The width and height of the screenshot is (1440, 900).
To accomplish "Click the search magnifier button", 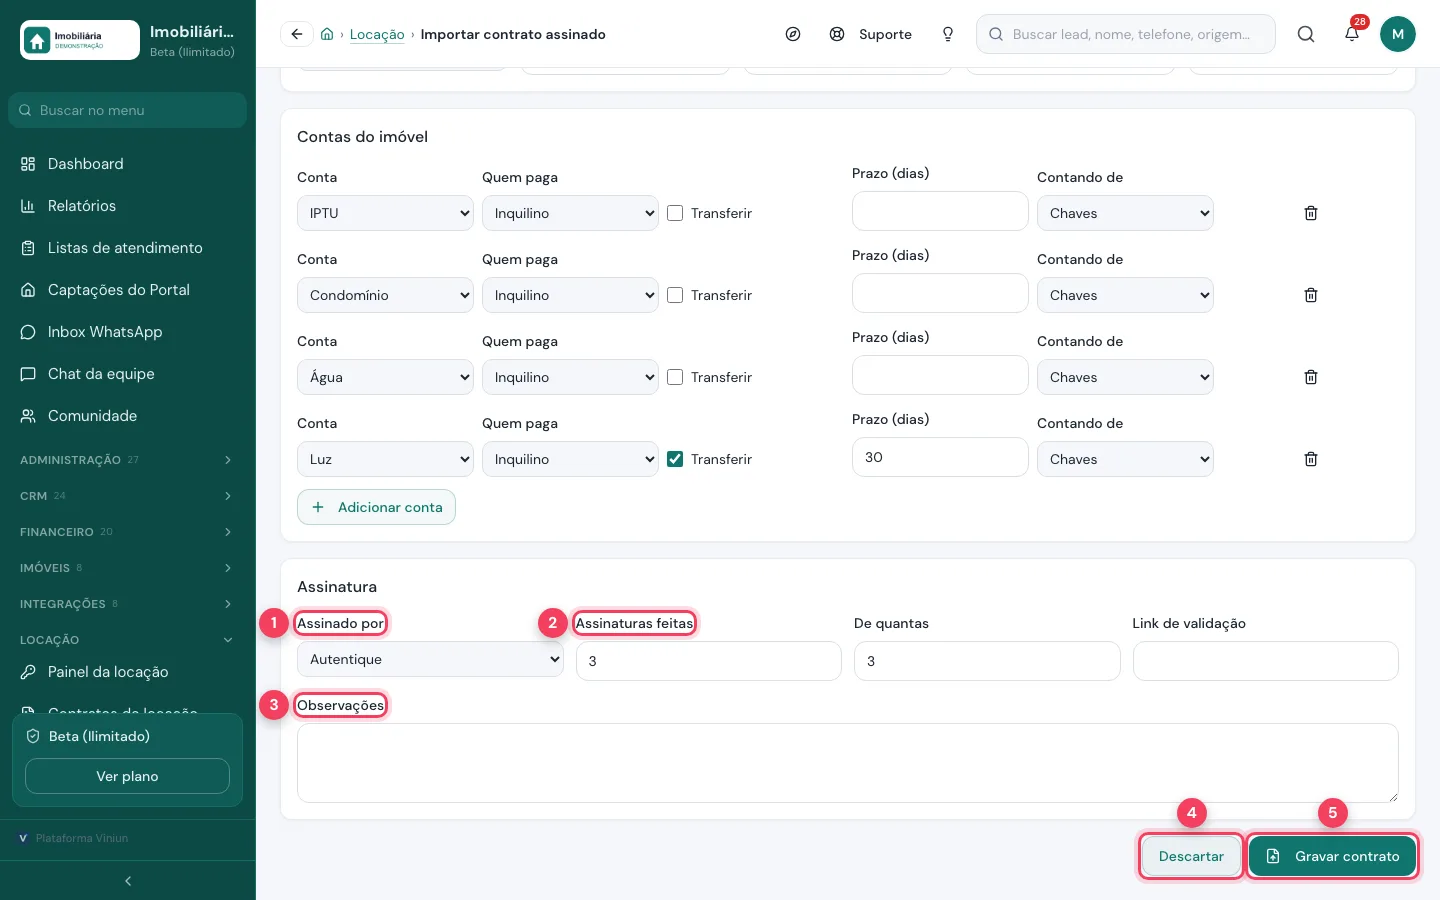I will pyautogui.click(x=1306, y=34).
